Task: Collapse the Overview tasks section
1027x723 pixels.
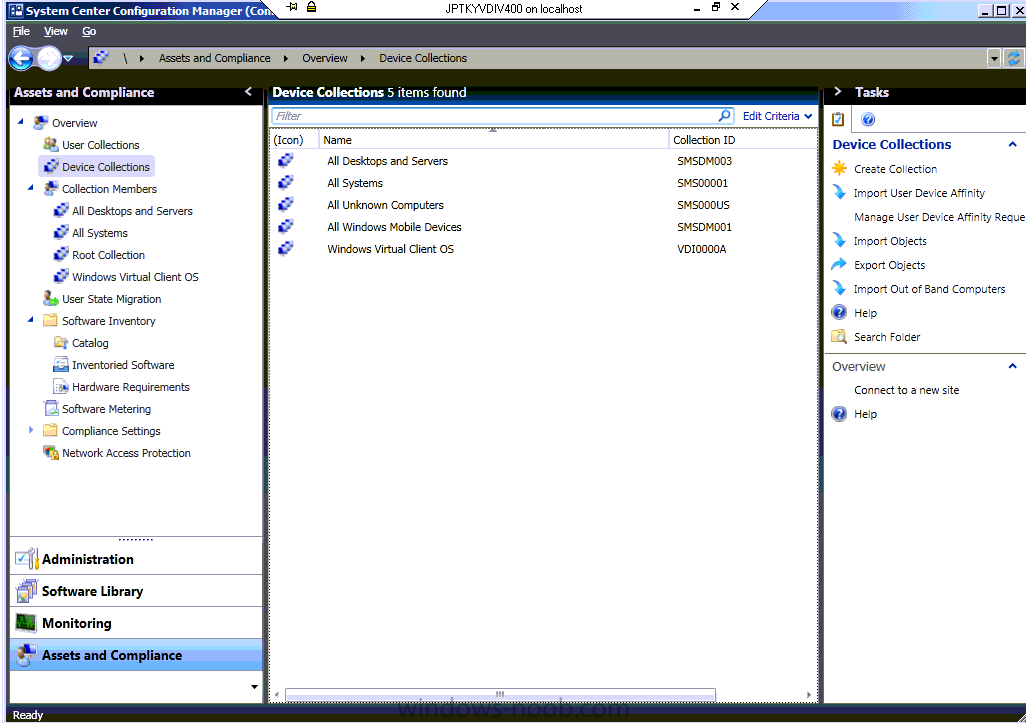Action: coord(1013,366)
